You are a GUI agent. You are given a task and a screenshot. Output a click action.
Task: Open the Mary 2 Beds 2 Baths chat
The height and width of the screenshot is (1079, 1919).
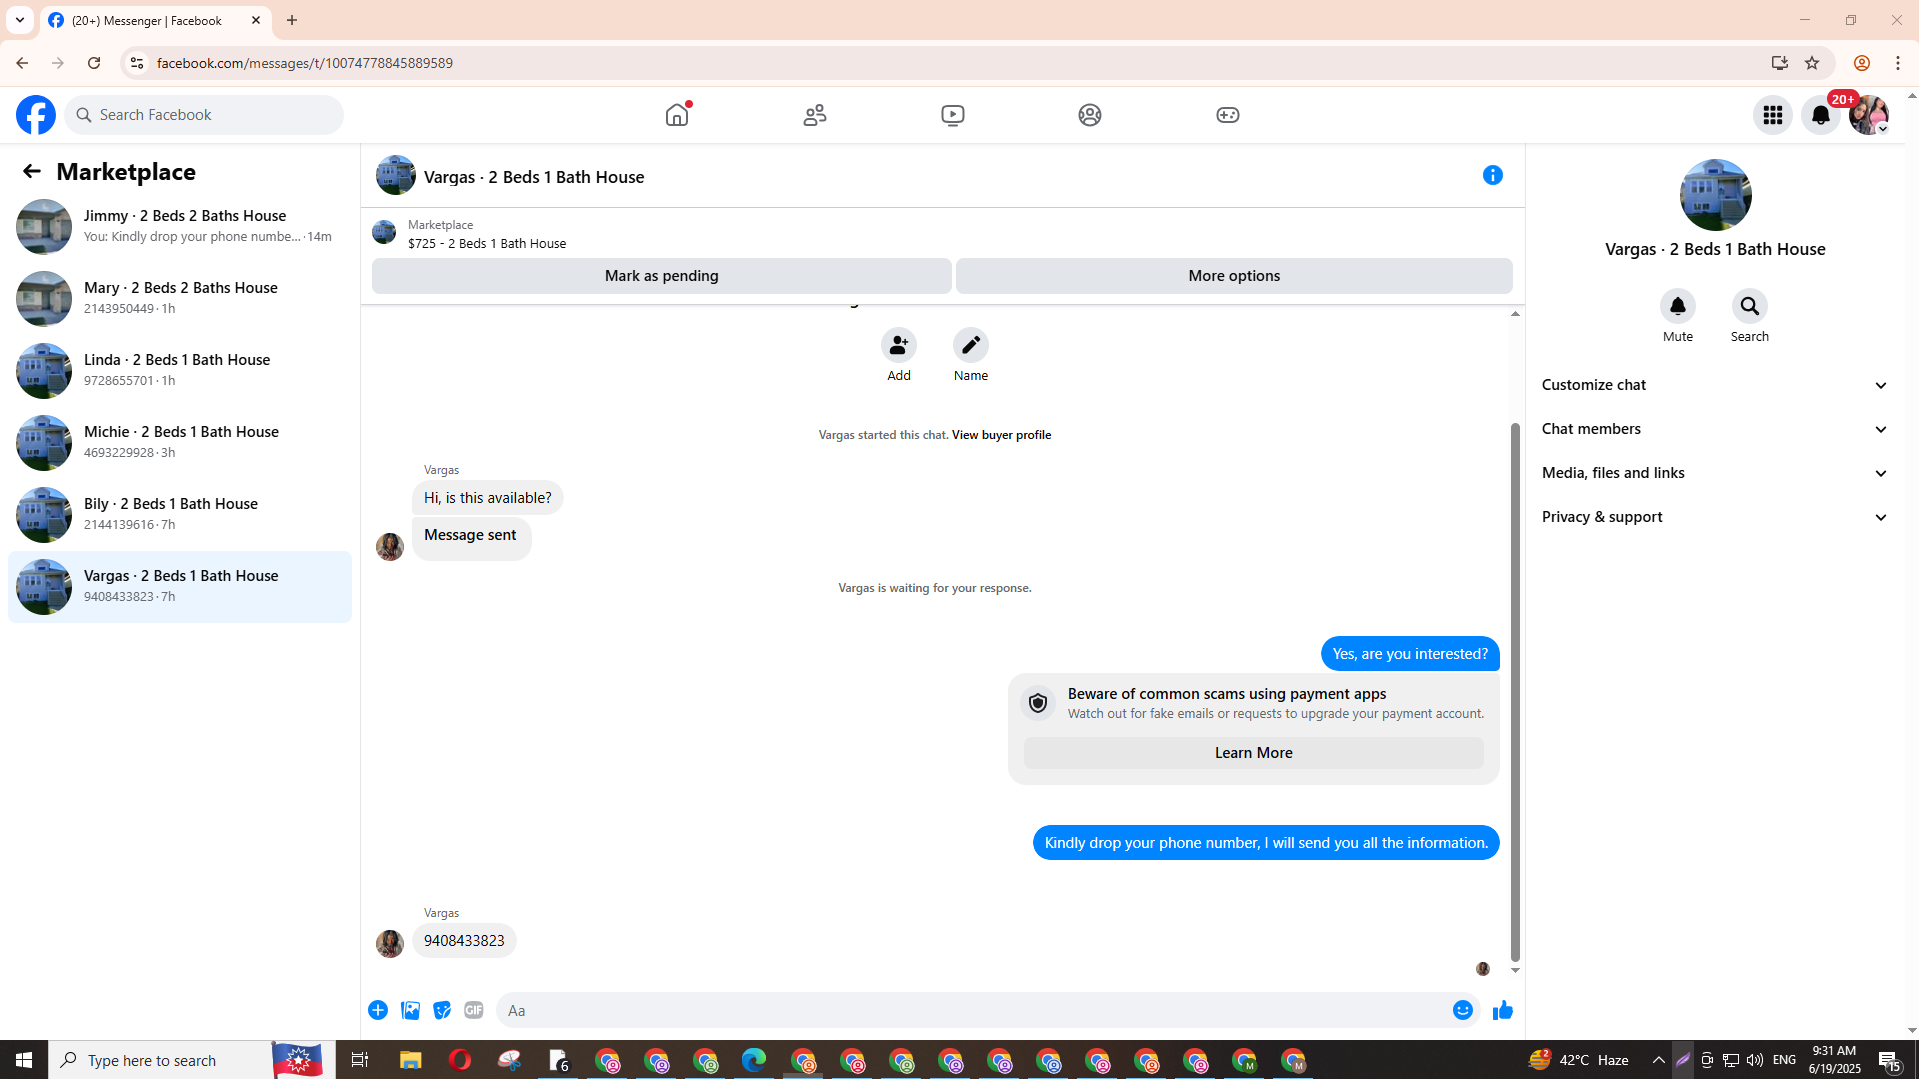pos(180,299)
